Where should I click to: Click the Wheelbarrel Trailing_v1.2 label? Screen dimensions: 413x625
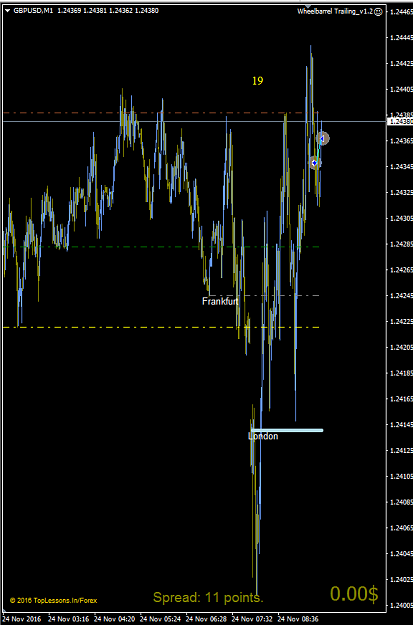click(x=335, y=12)
